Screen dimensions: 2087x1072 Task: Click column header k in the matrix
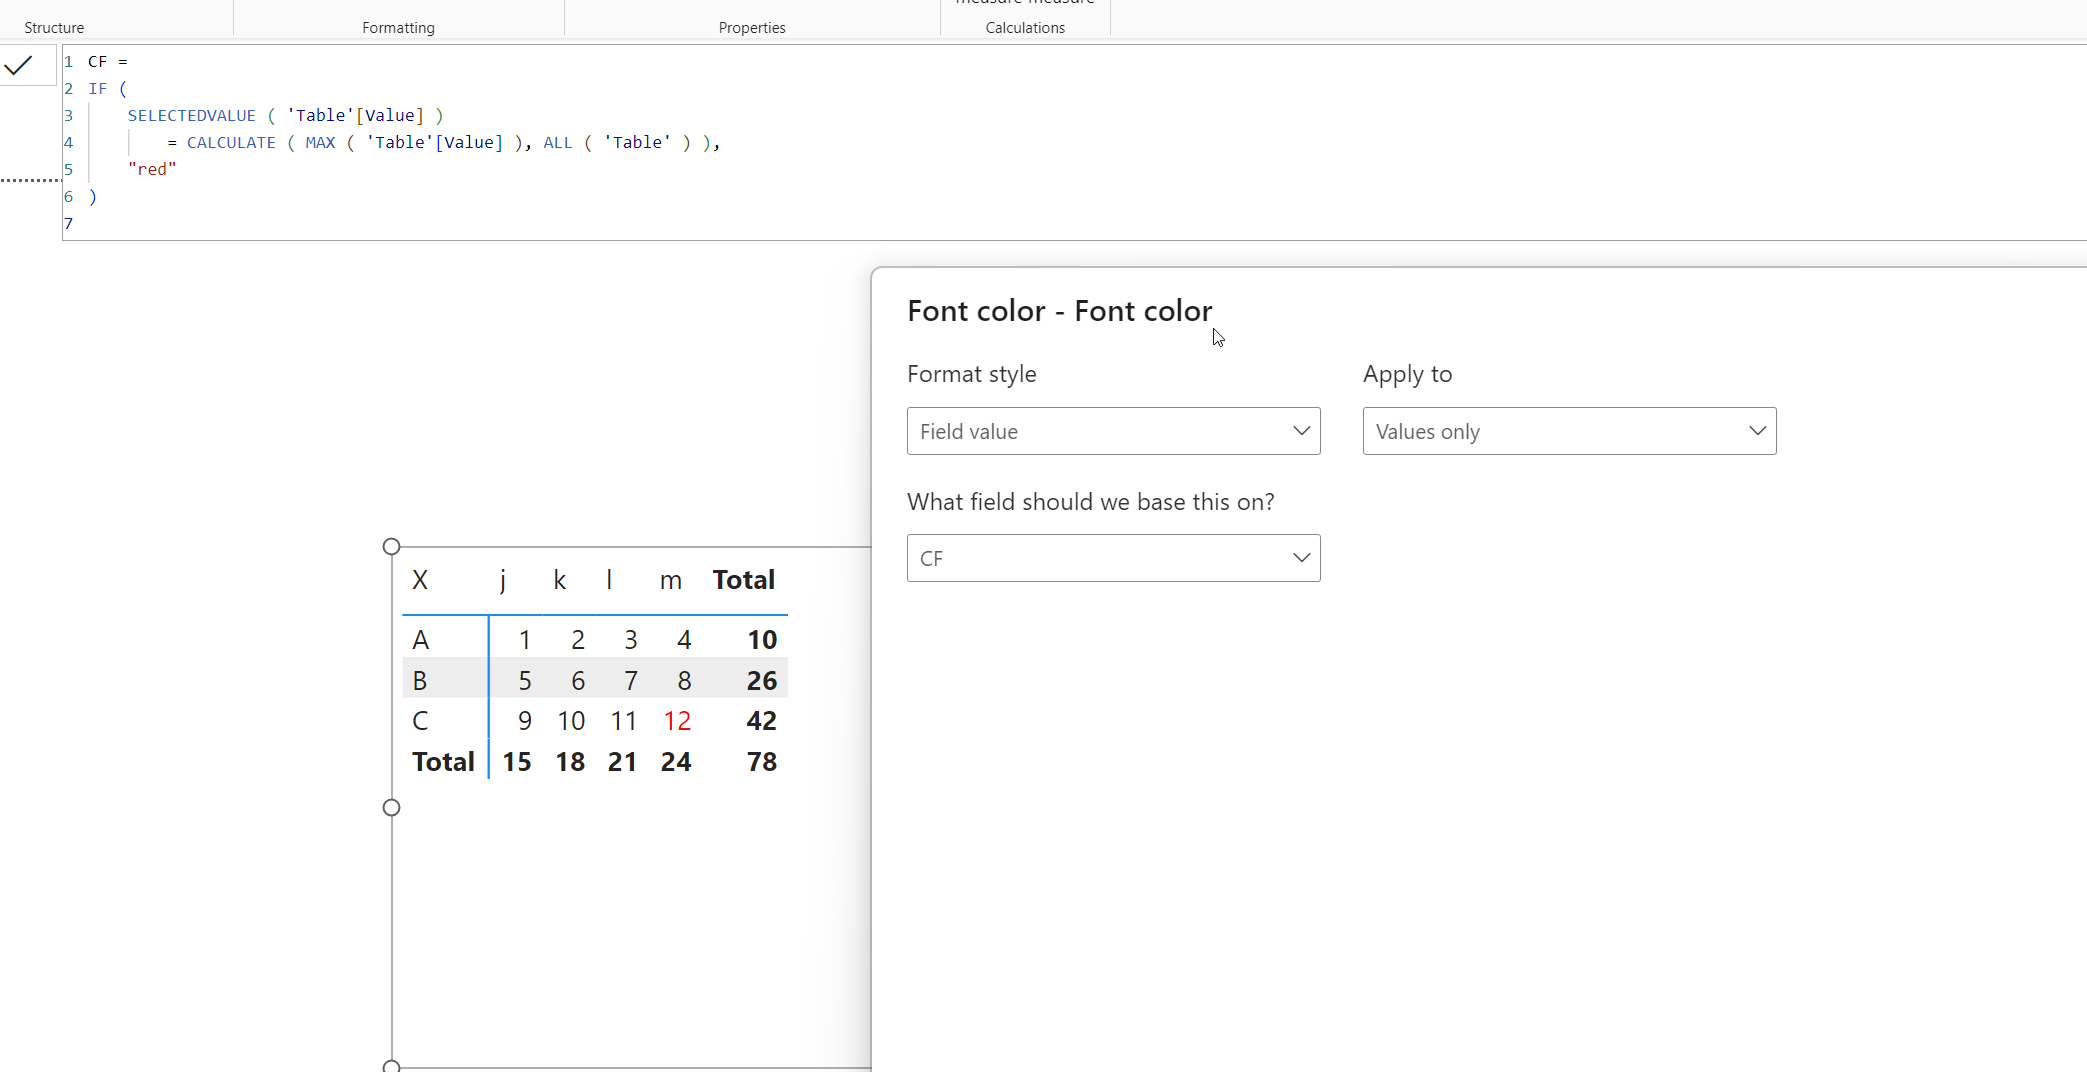[560, 580]
